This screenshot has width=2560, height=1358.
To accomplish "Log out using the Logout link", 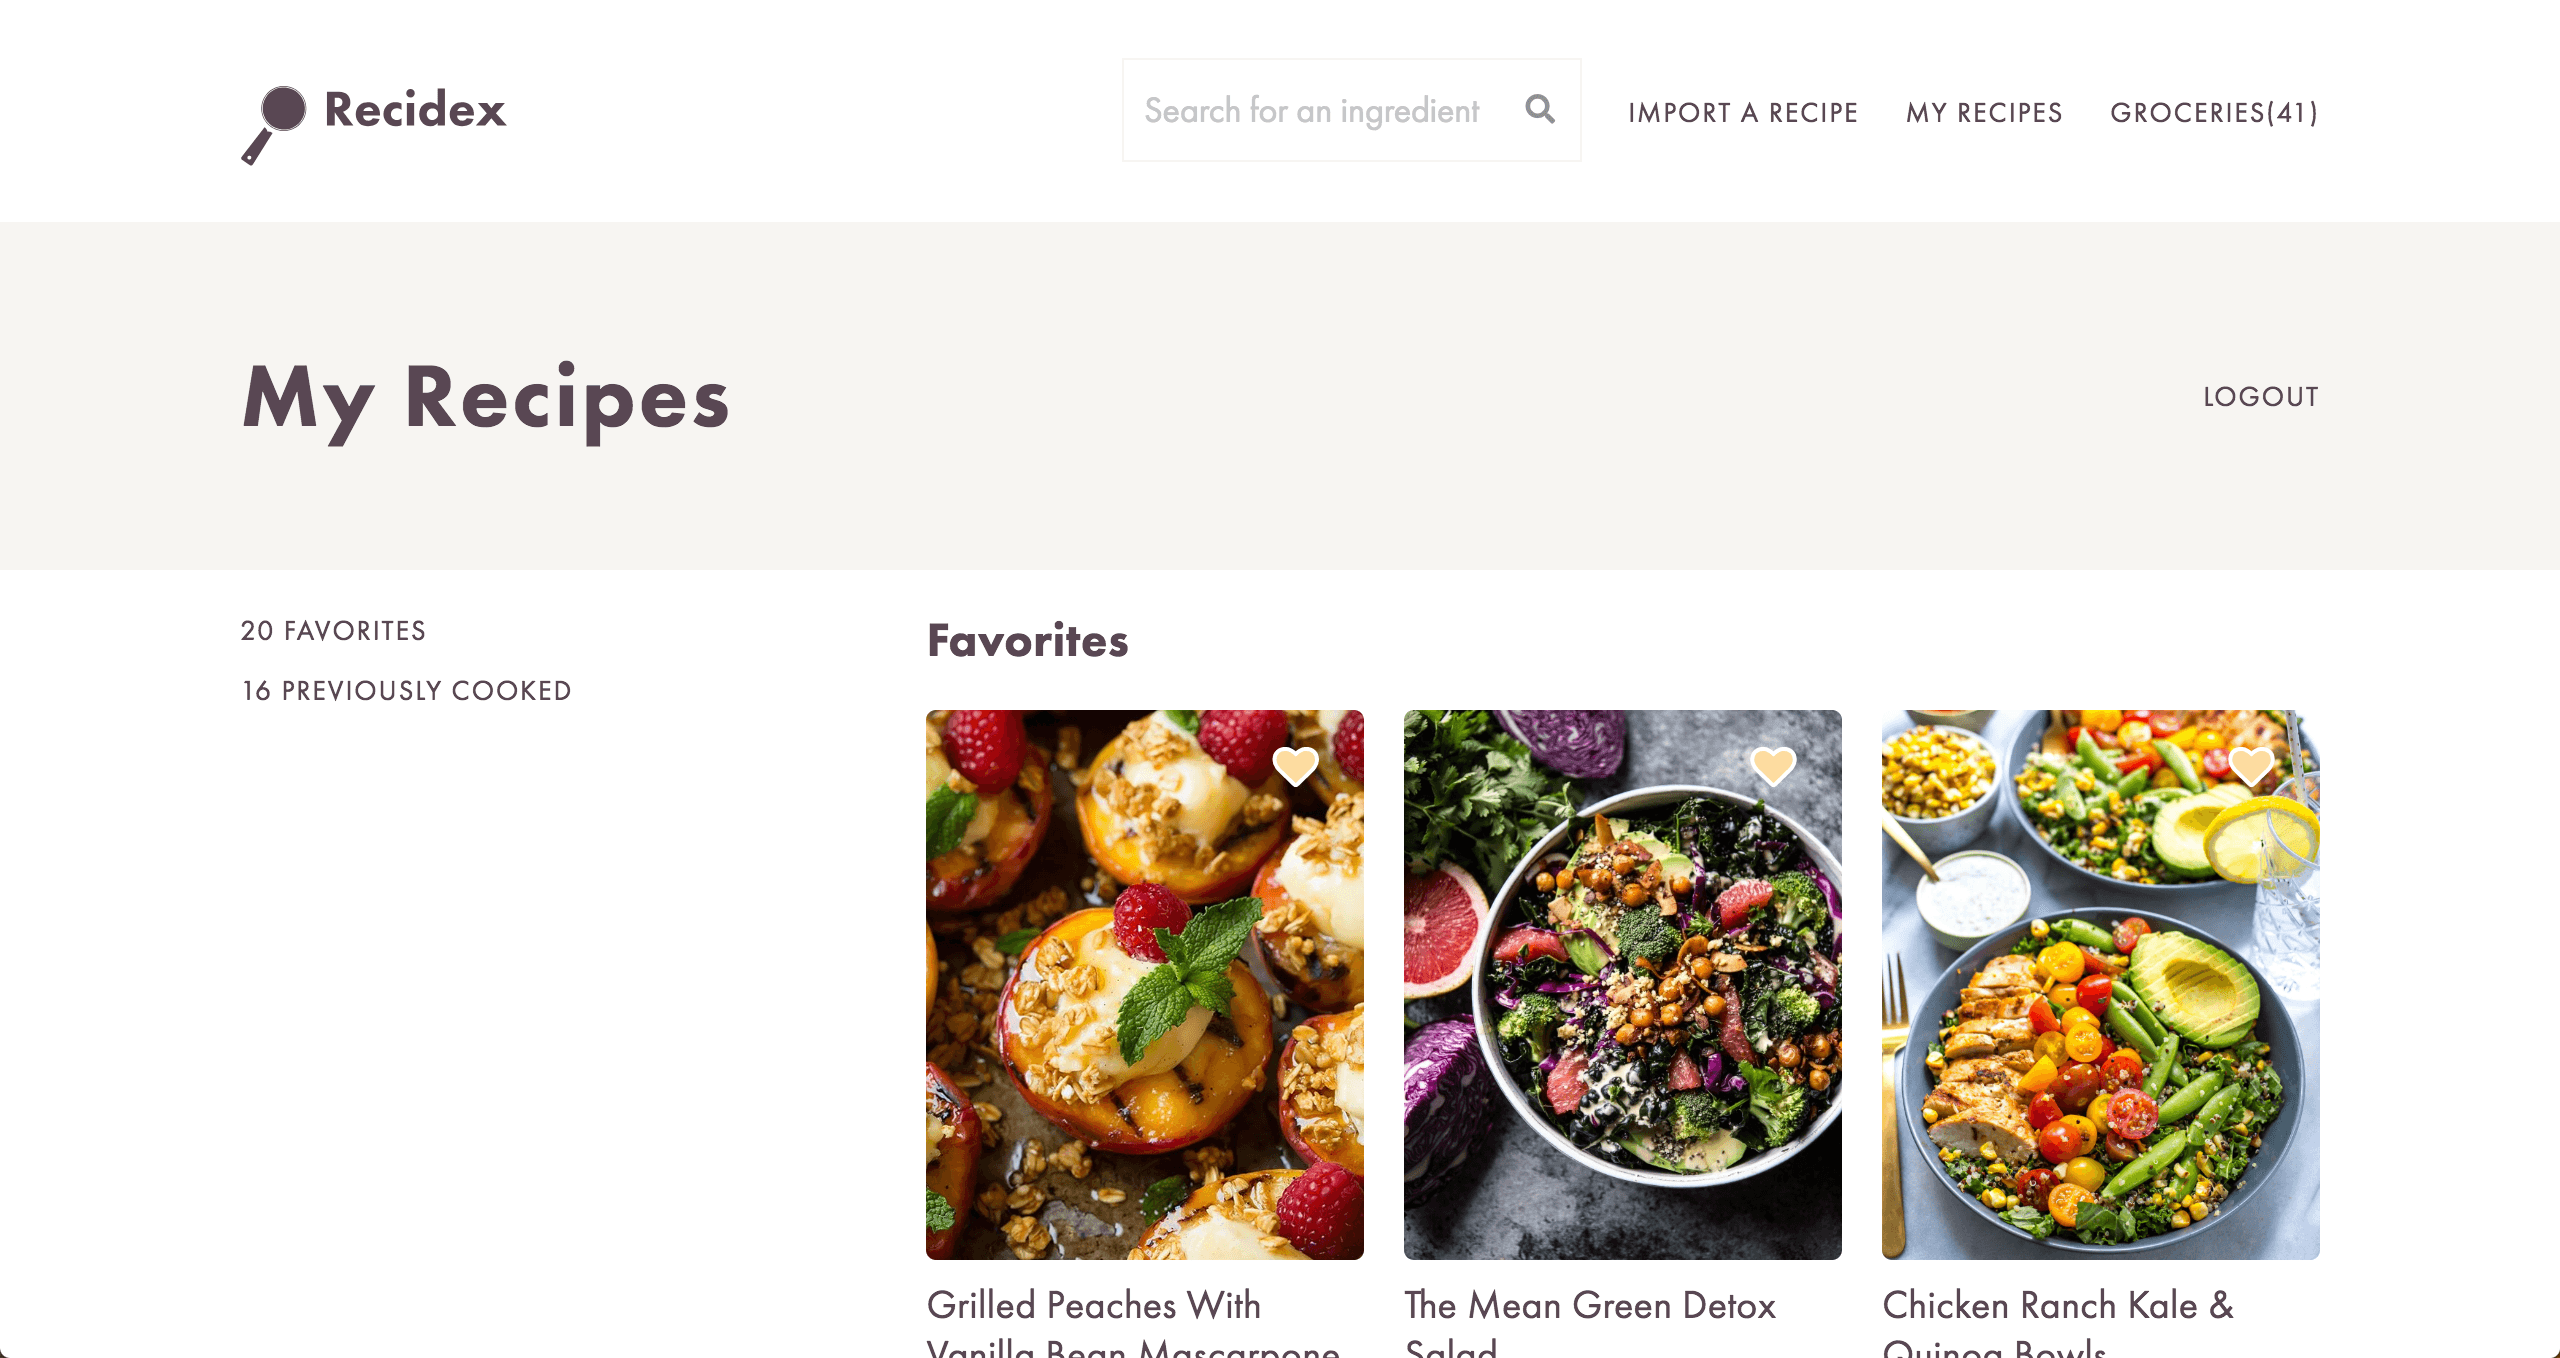I will point(2261,397).
